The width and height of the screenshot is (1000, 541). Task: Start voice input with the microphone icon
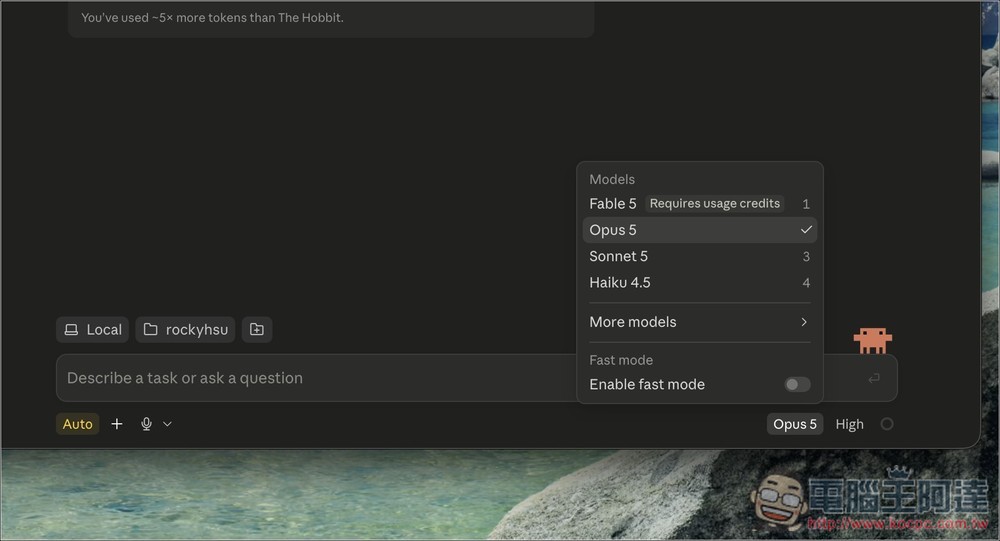146,424
